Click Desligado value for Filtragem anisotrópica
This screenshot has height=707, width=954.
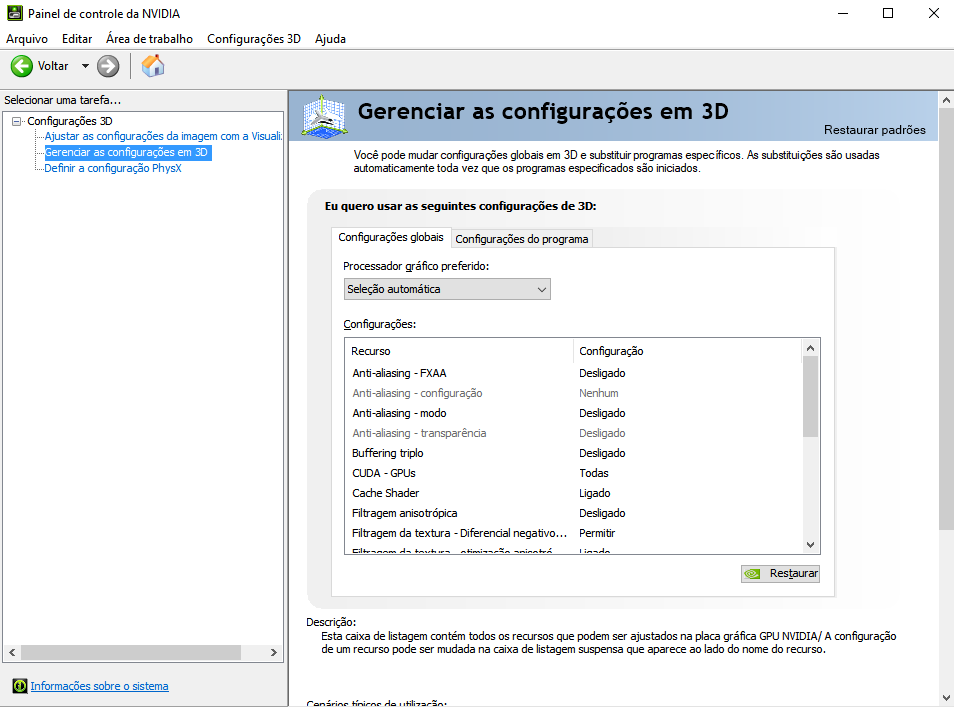pyautogui.click(x=602, y=514)
